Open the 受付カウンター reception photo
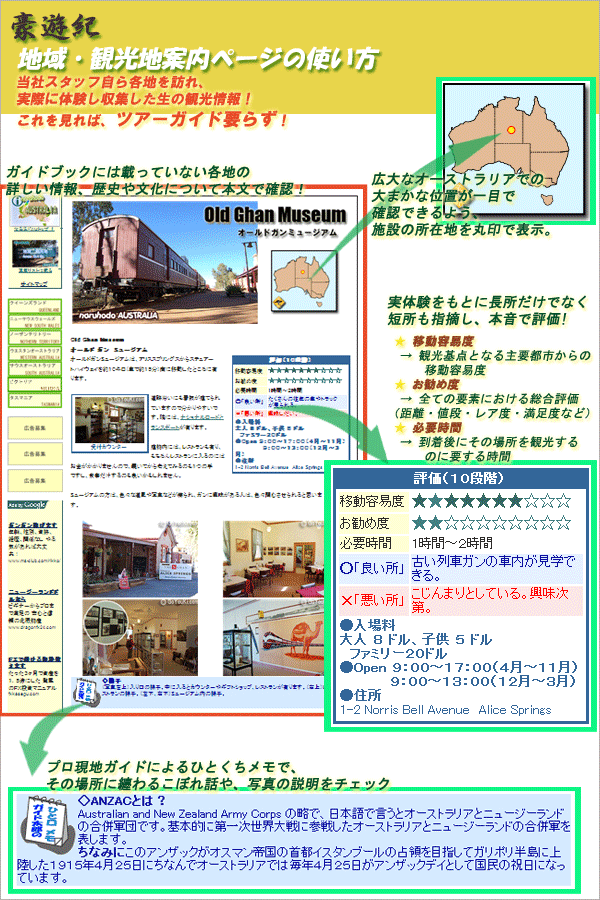The image size is (600, 900). [109, 422]
